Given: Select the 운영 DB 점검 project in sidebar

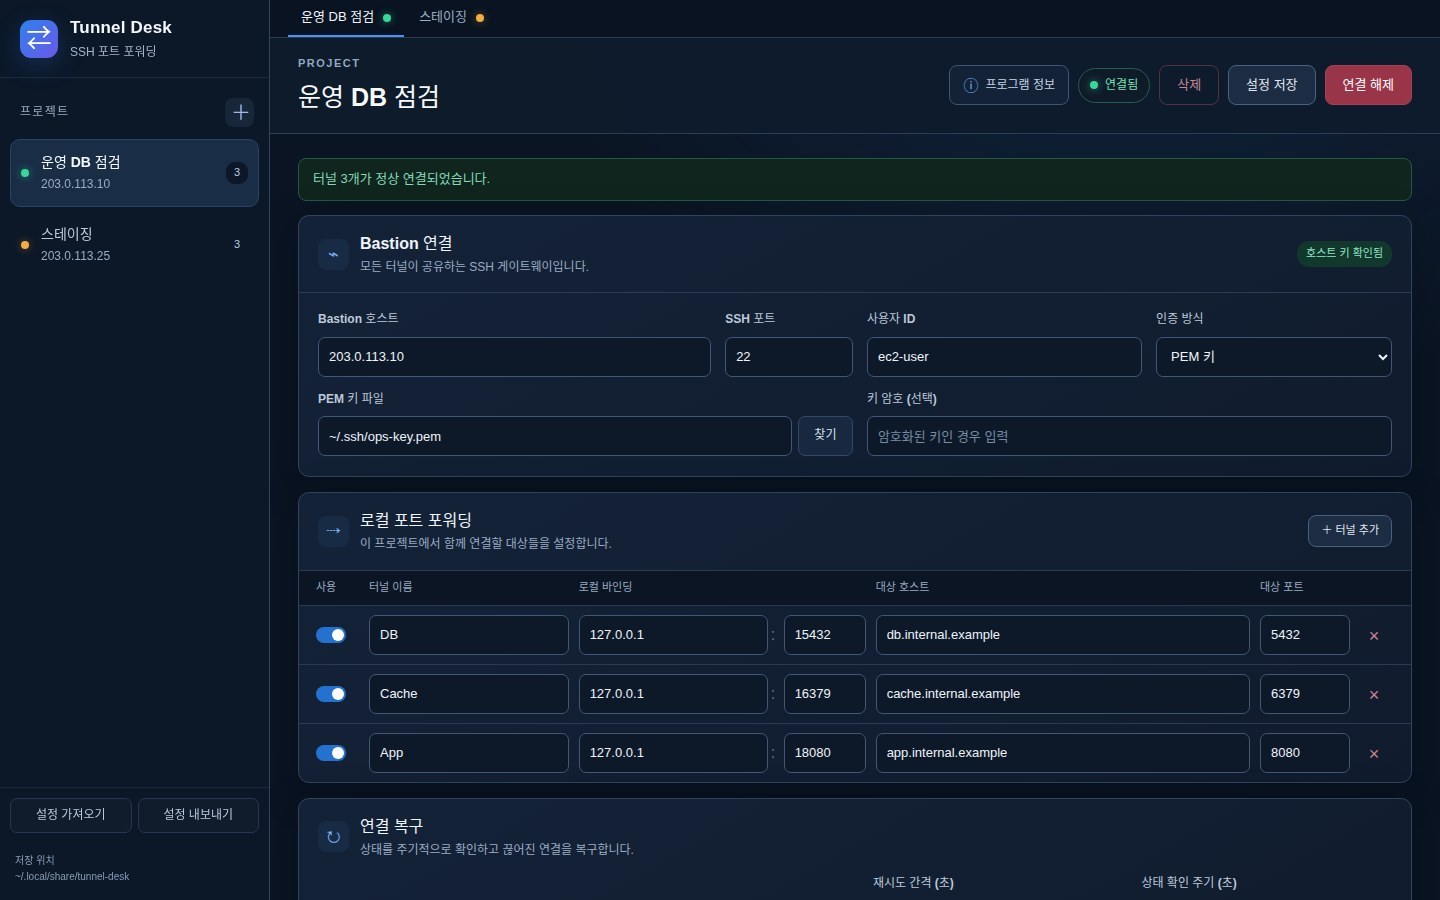Looking at the screenshot, I should click(134, 173).
